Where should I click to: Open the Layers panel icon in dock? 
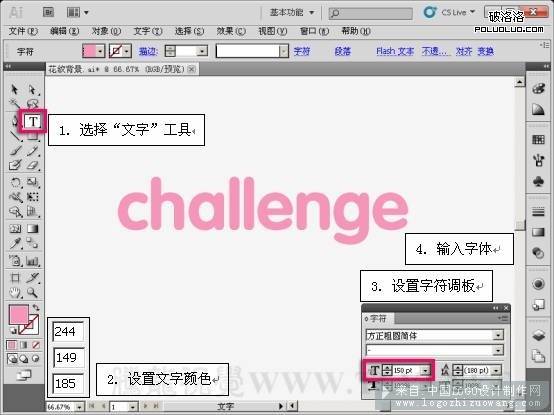[x=538, y=335]
